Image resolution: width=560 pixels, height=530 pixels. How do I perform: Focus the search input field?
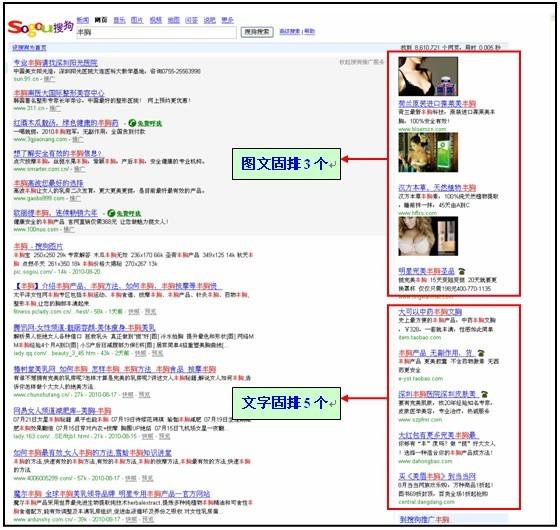[156, 32]
